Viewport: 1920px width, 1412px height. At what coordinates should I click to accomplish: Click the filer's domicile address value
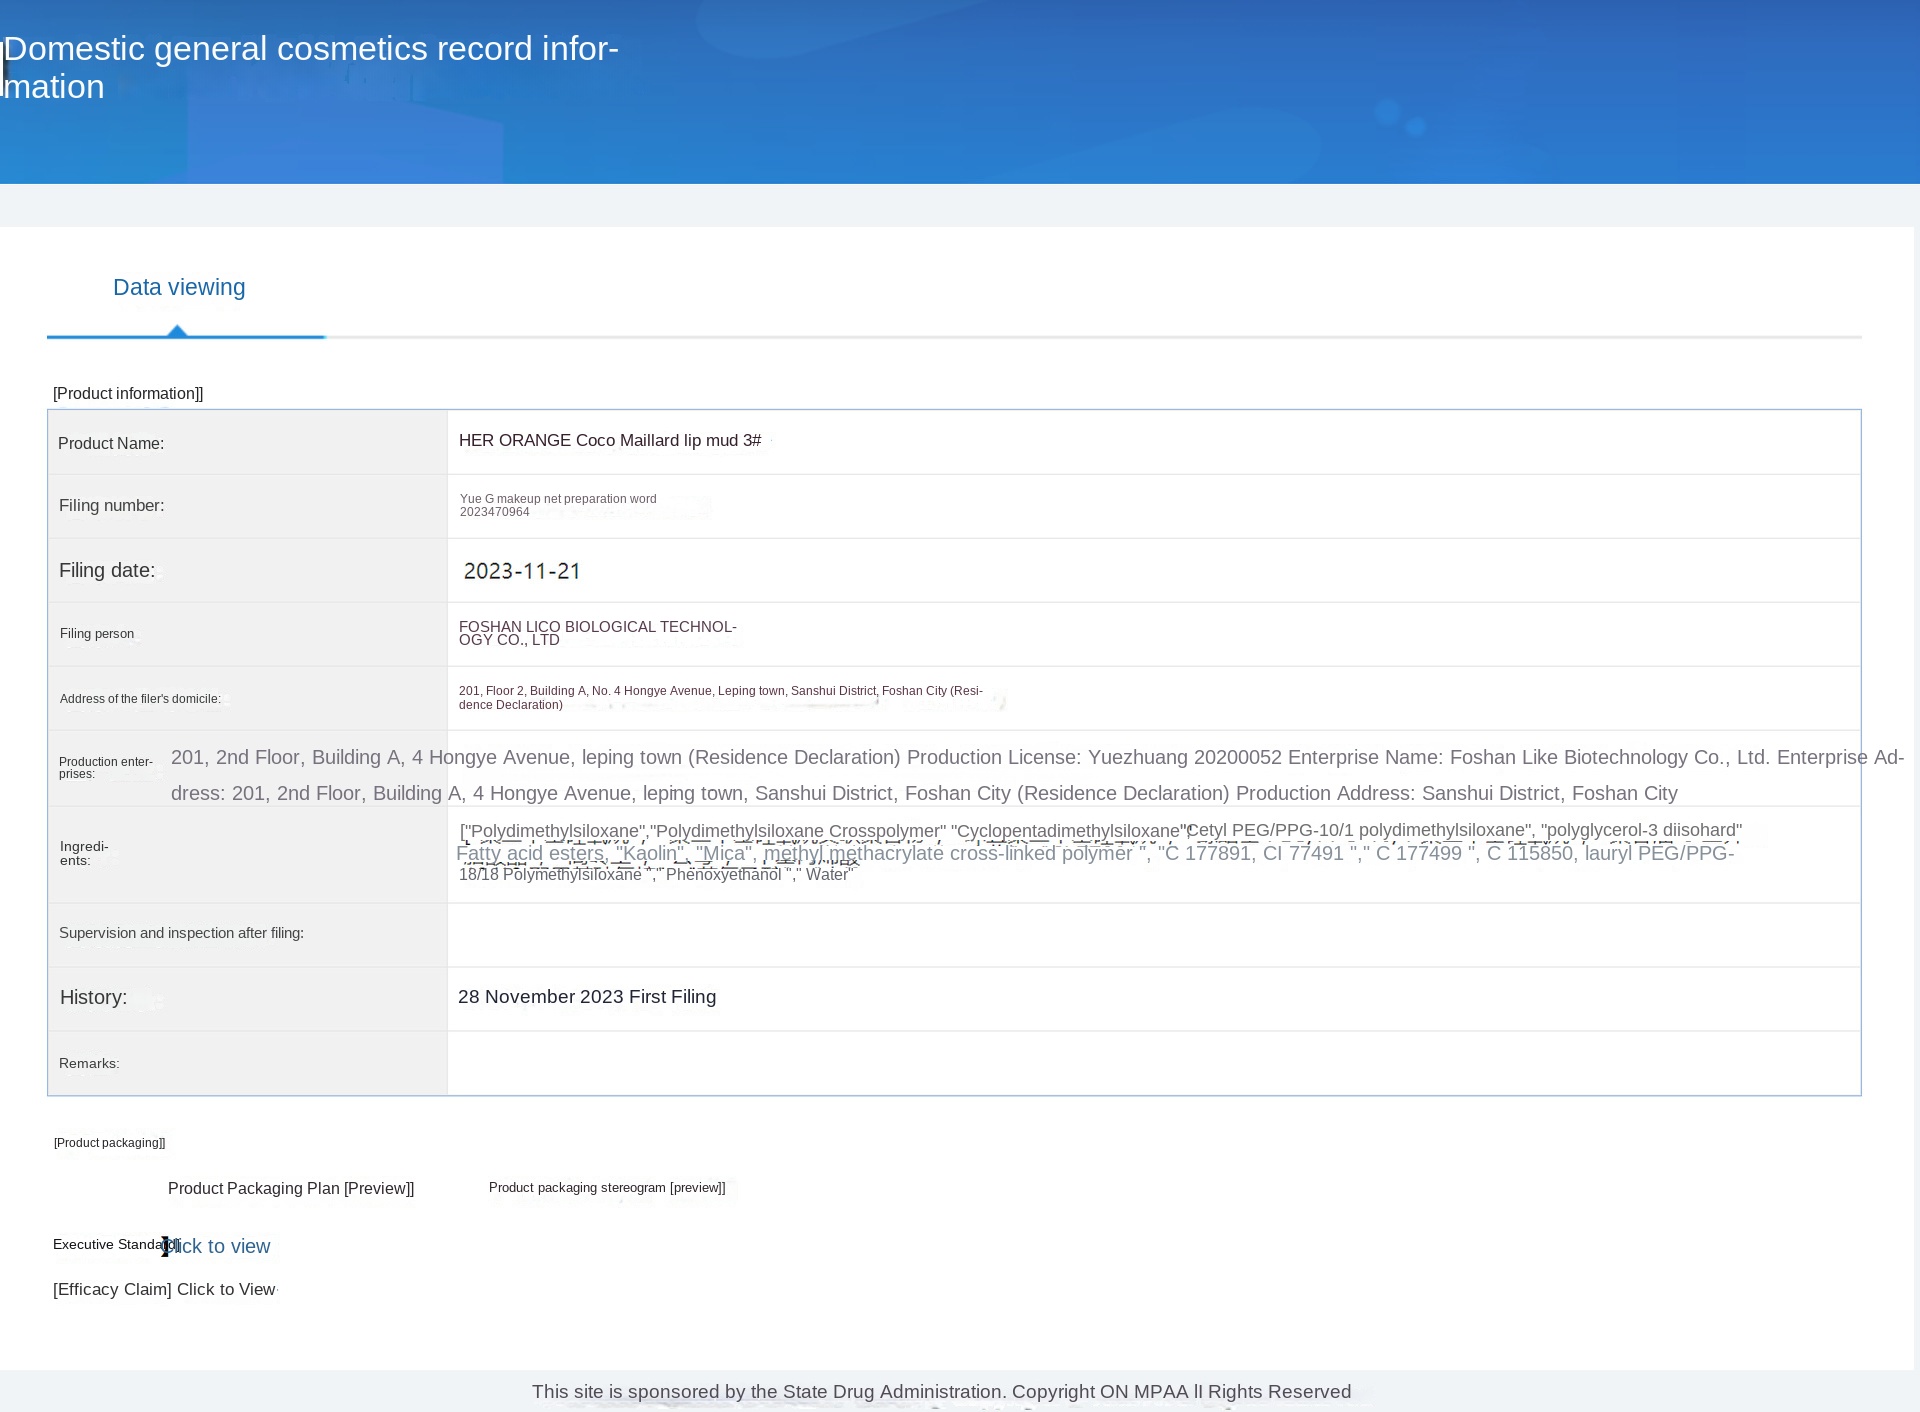pyautogui.click(x=720, y=697)
